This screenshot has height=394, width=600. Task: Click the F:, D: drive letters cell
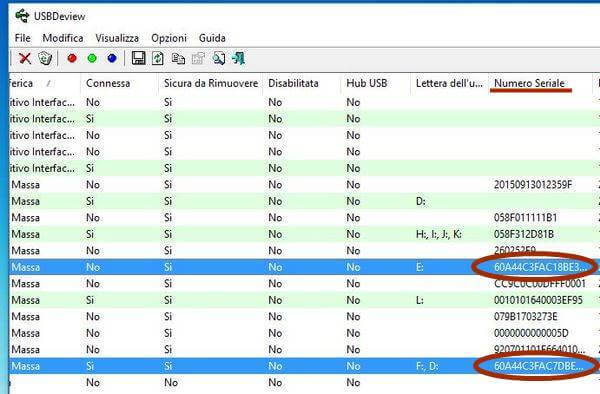coord(427,366)
